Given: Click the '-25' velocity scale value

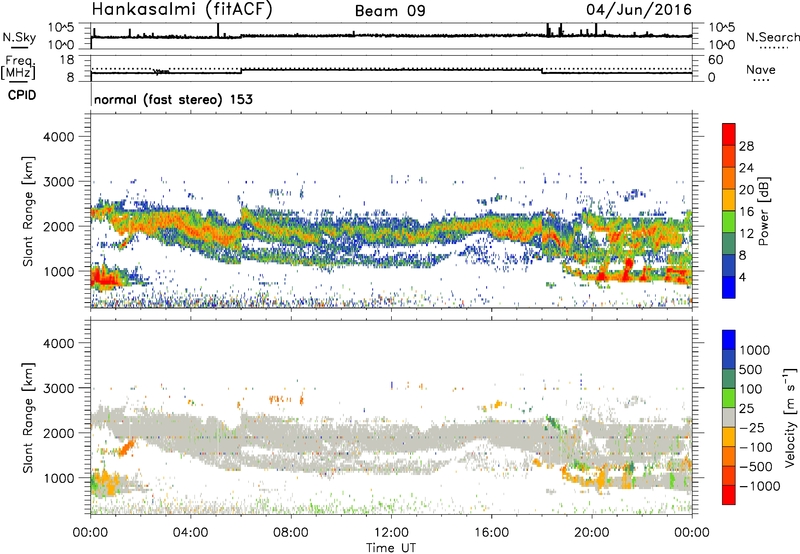Looking at the screenshot, I should pyautogui.click(x=755, y=427).
